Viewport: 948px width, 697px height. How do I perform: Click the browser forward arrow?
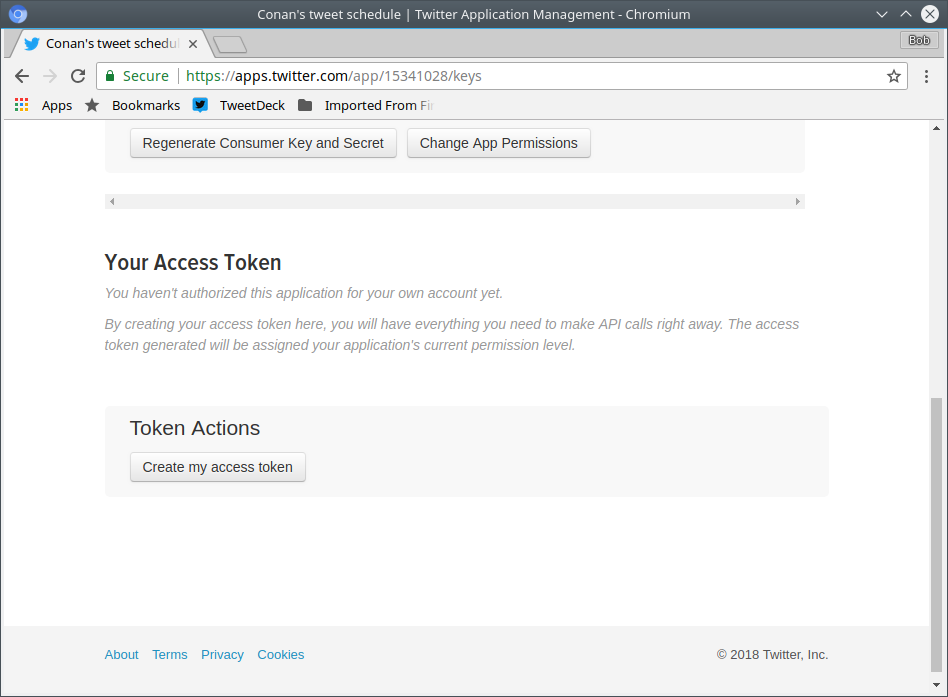[50, 76]
